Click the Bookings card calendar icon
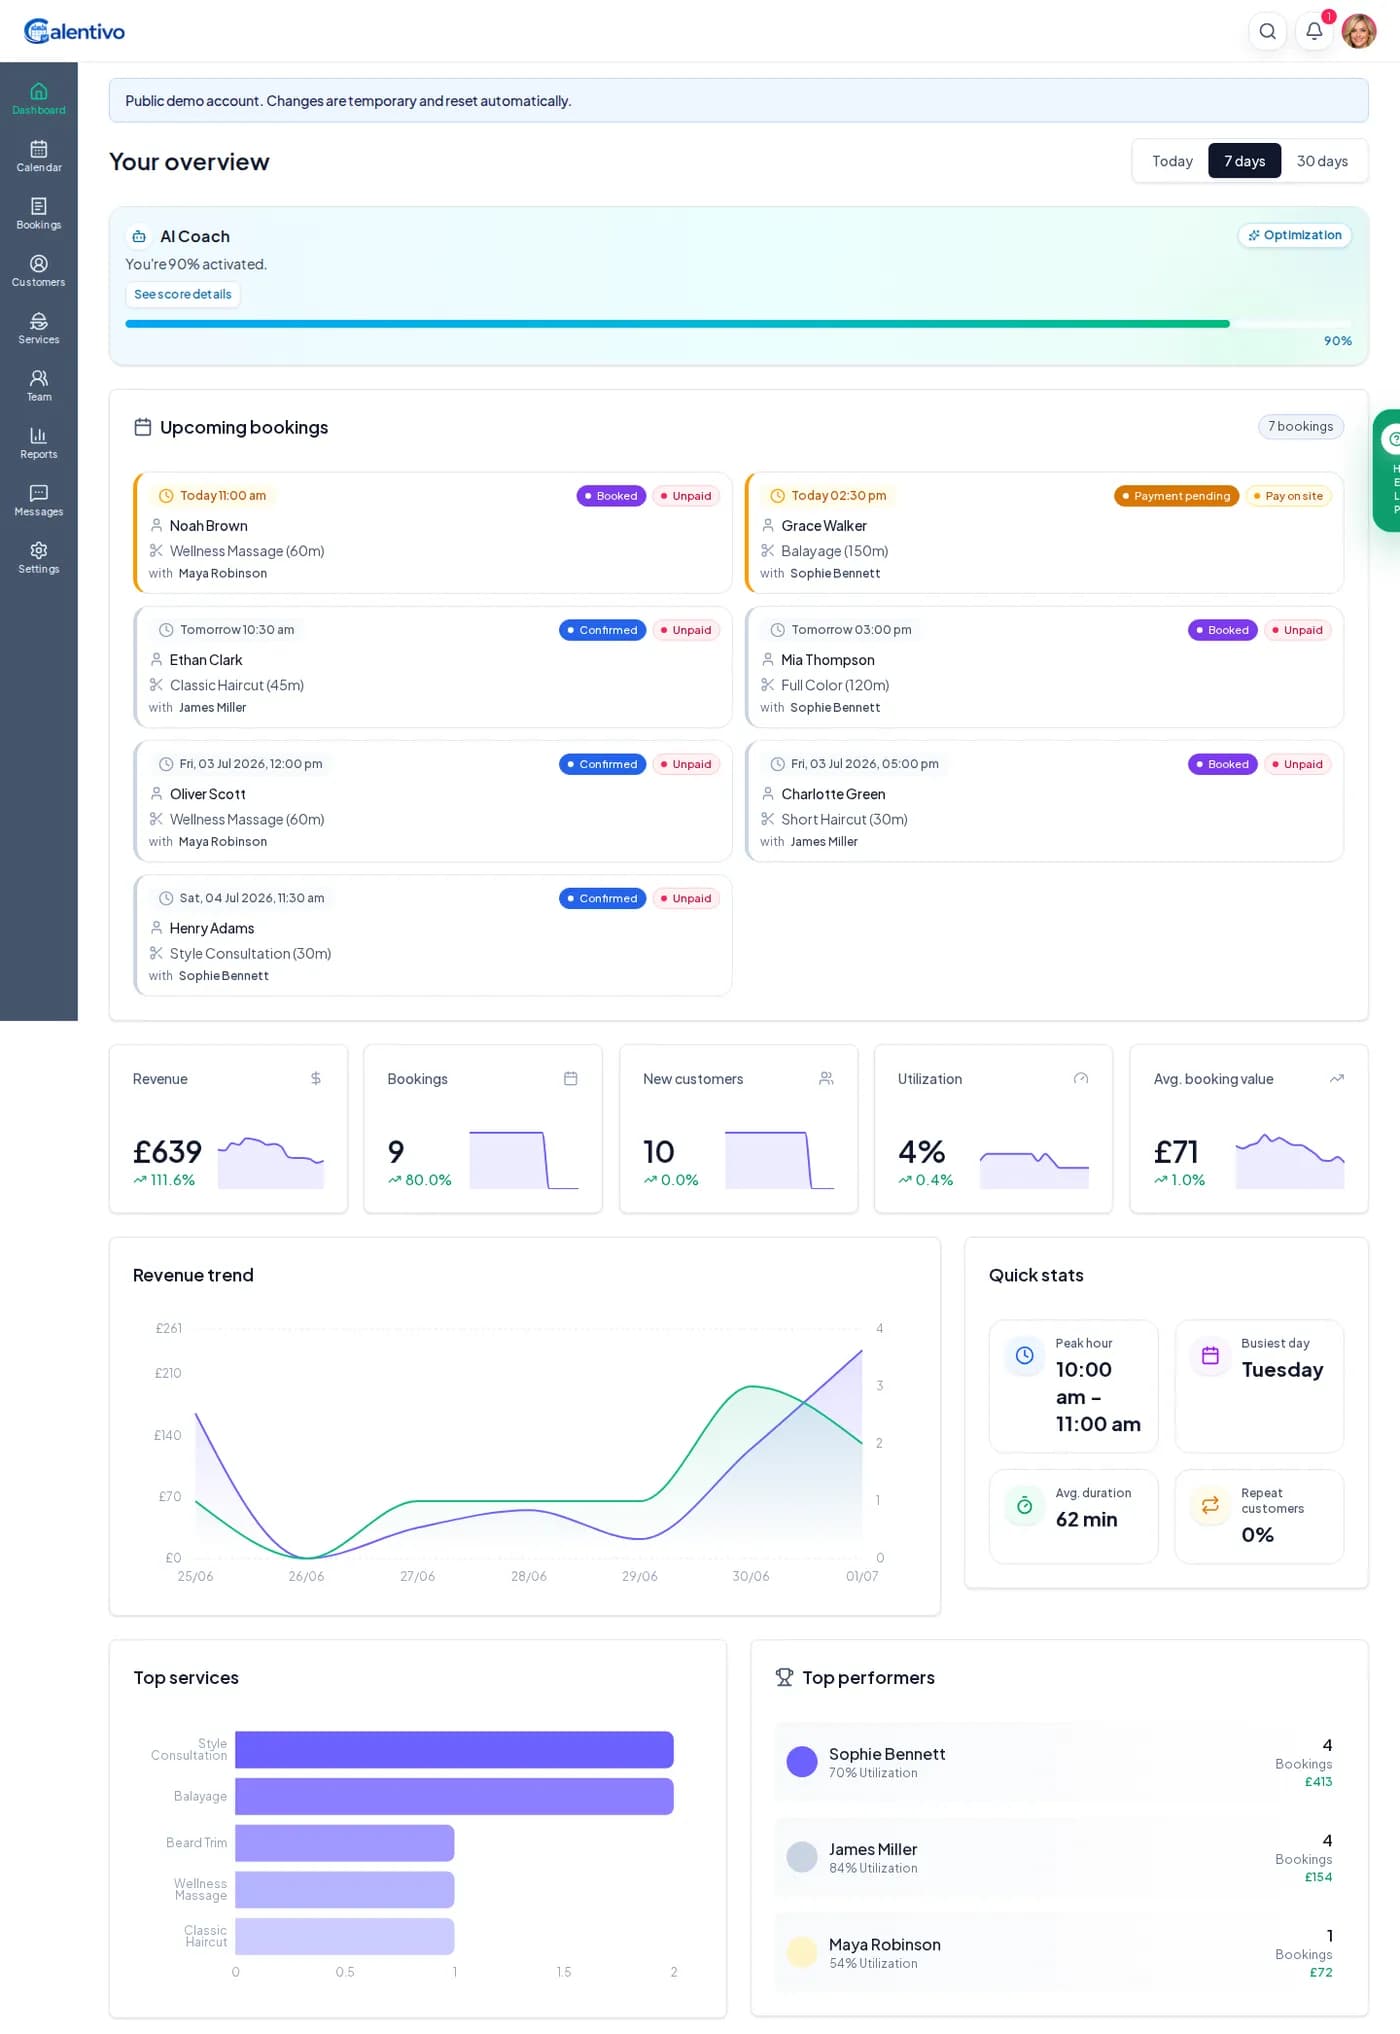This screenshot has height=2034, width=1400. tap(571, 1078)
